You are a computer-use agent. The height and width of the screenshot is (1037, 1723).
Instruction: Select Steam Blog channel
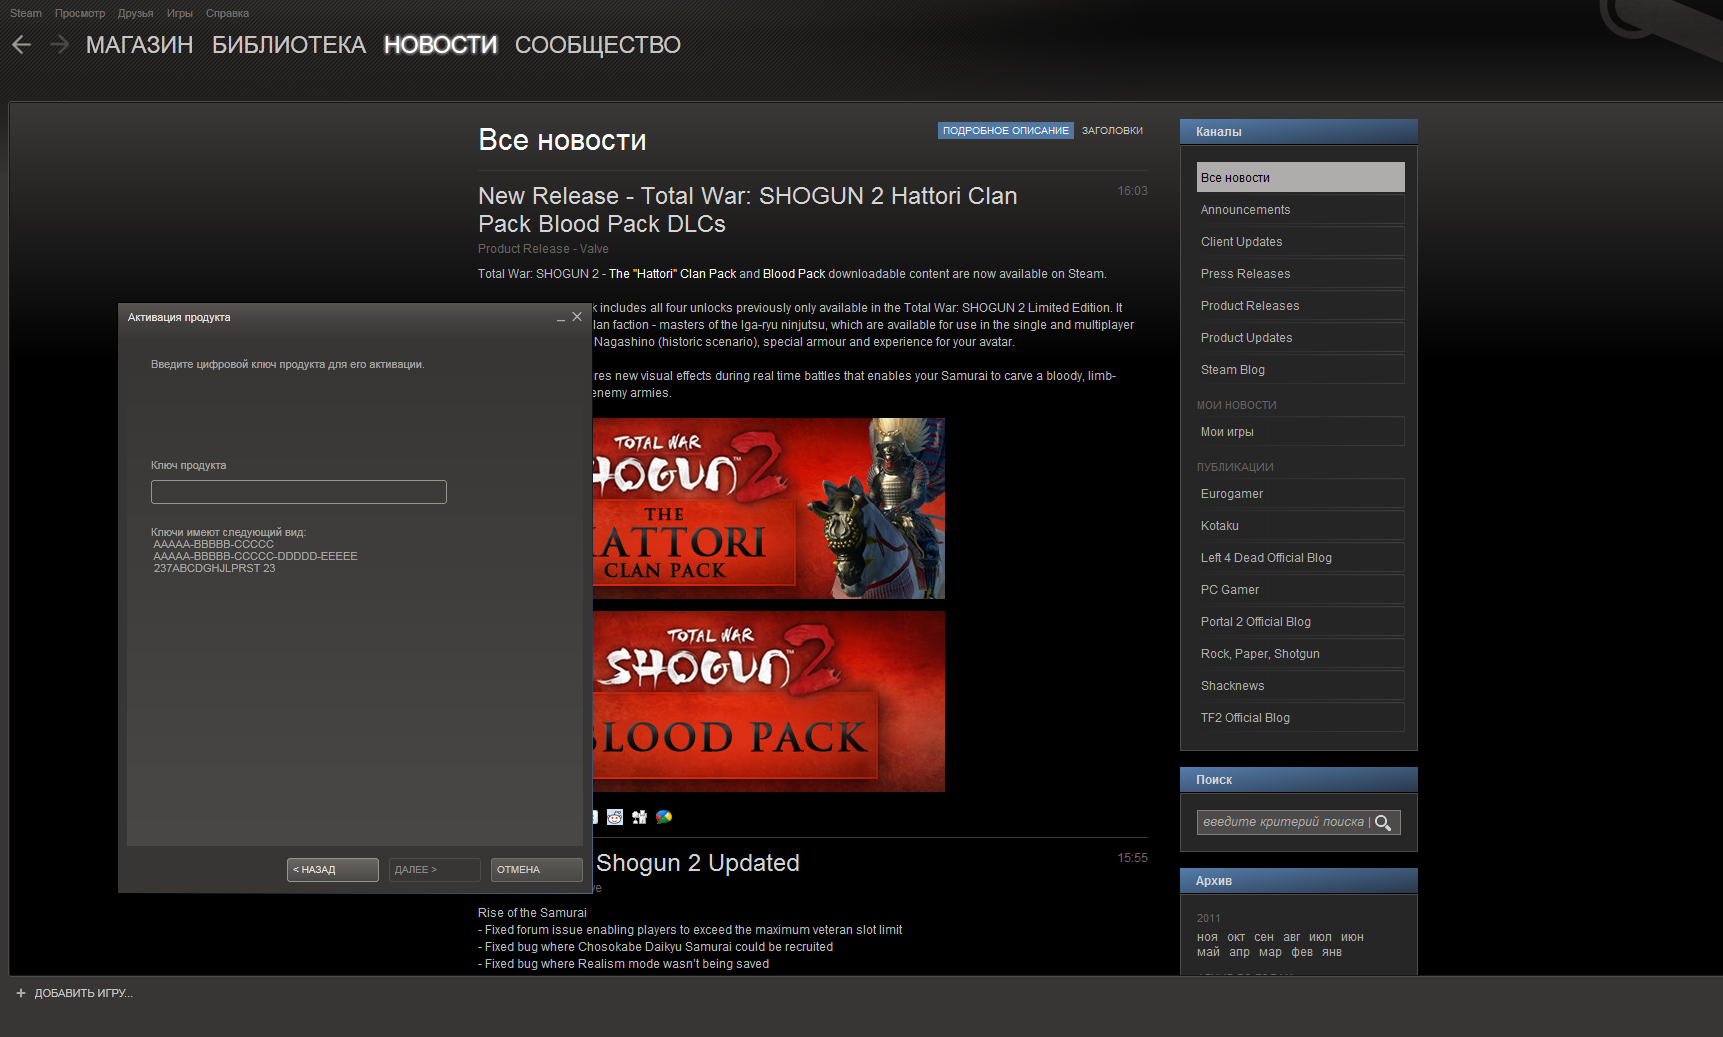(1301, 370)
